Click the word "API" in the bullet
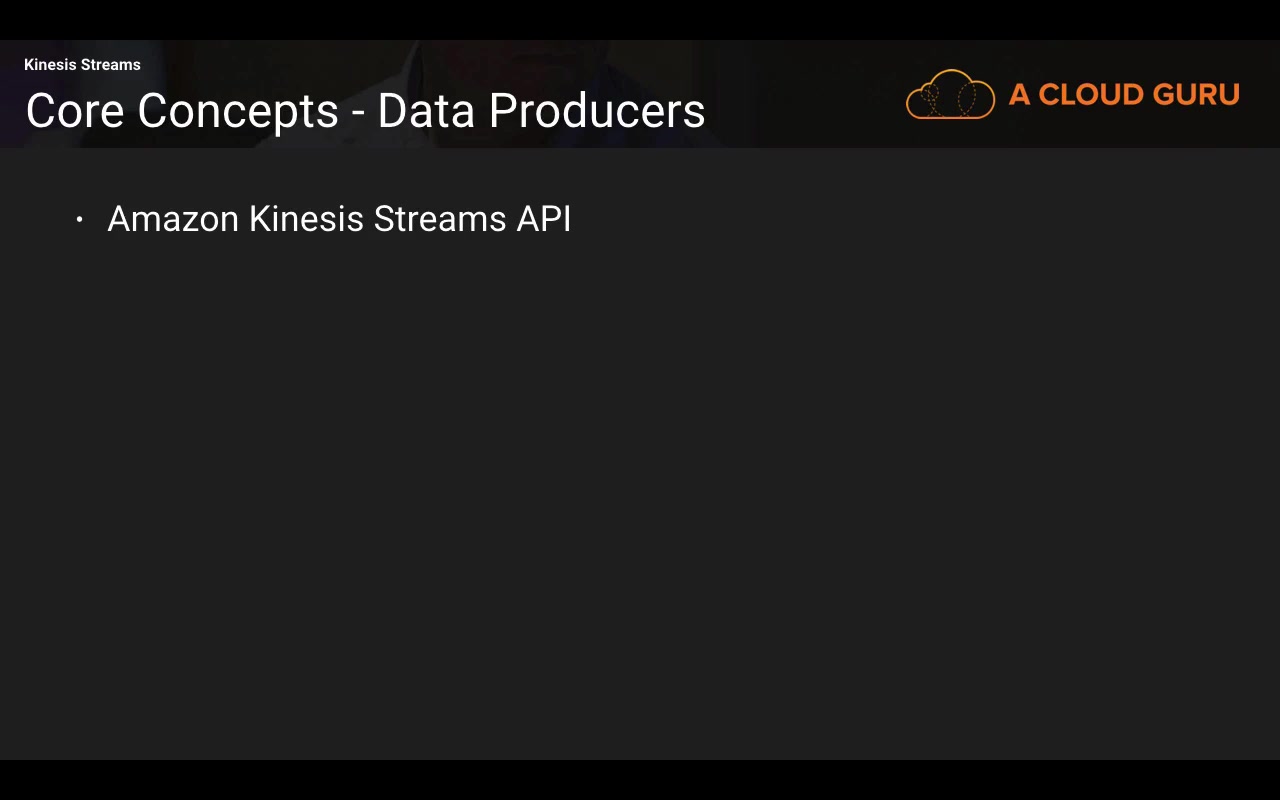This screenshot has height=800, width=1280. 544,219
